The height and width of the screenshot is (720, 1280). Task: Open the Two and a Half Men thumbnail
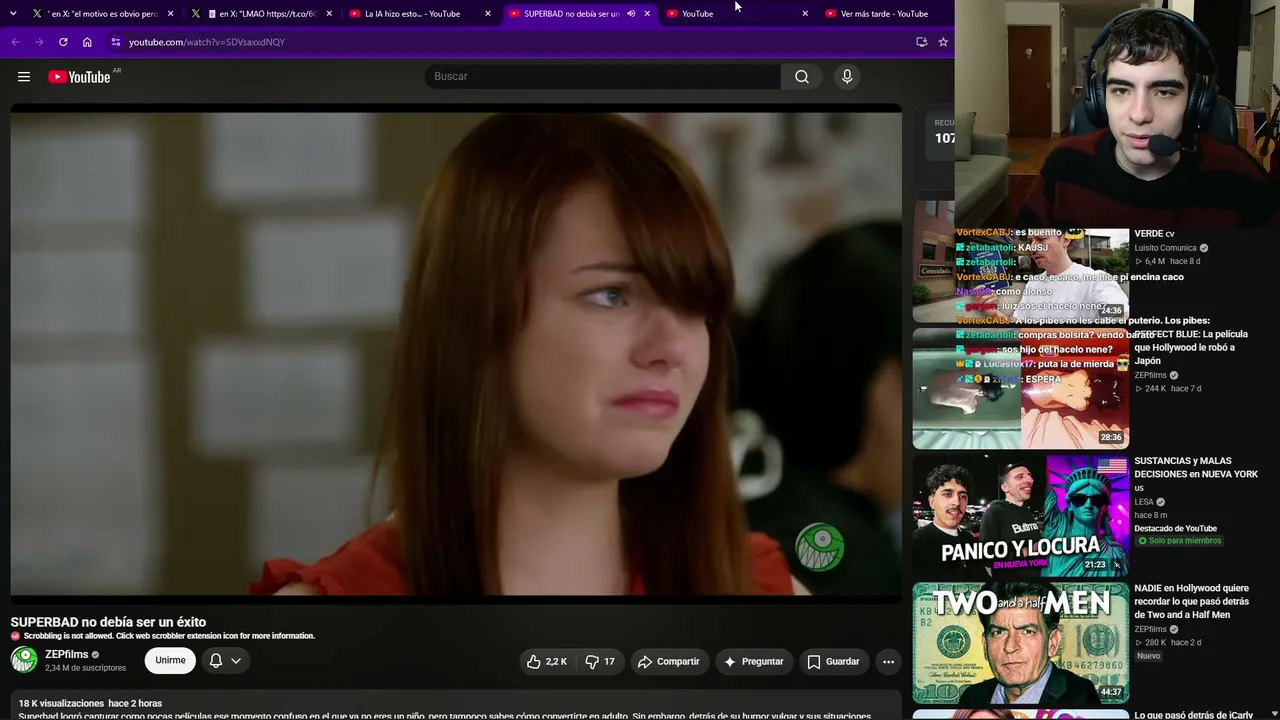pos(1021,643)
